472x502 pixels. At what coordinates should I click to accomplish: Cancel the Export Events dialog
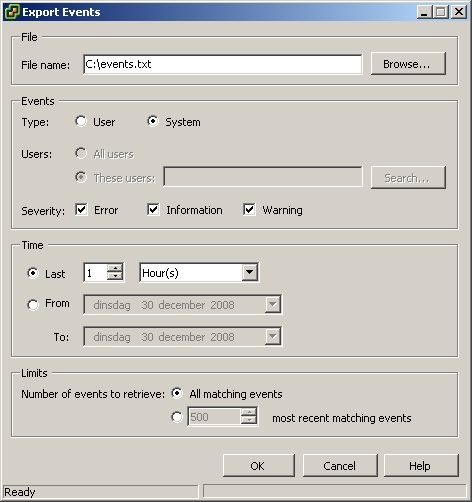pyautogui.click(x=340, y=465)
